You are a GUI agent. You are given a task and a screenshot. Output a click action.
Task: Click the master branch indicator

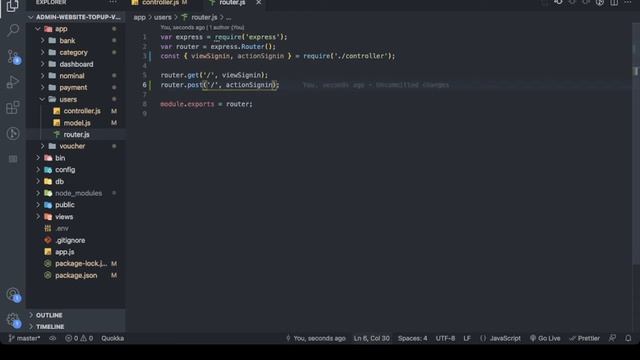(24, 338)
